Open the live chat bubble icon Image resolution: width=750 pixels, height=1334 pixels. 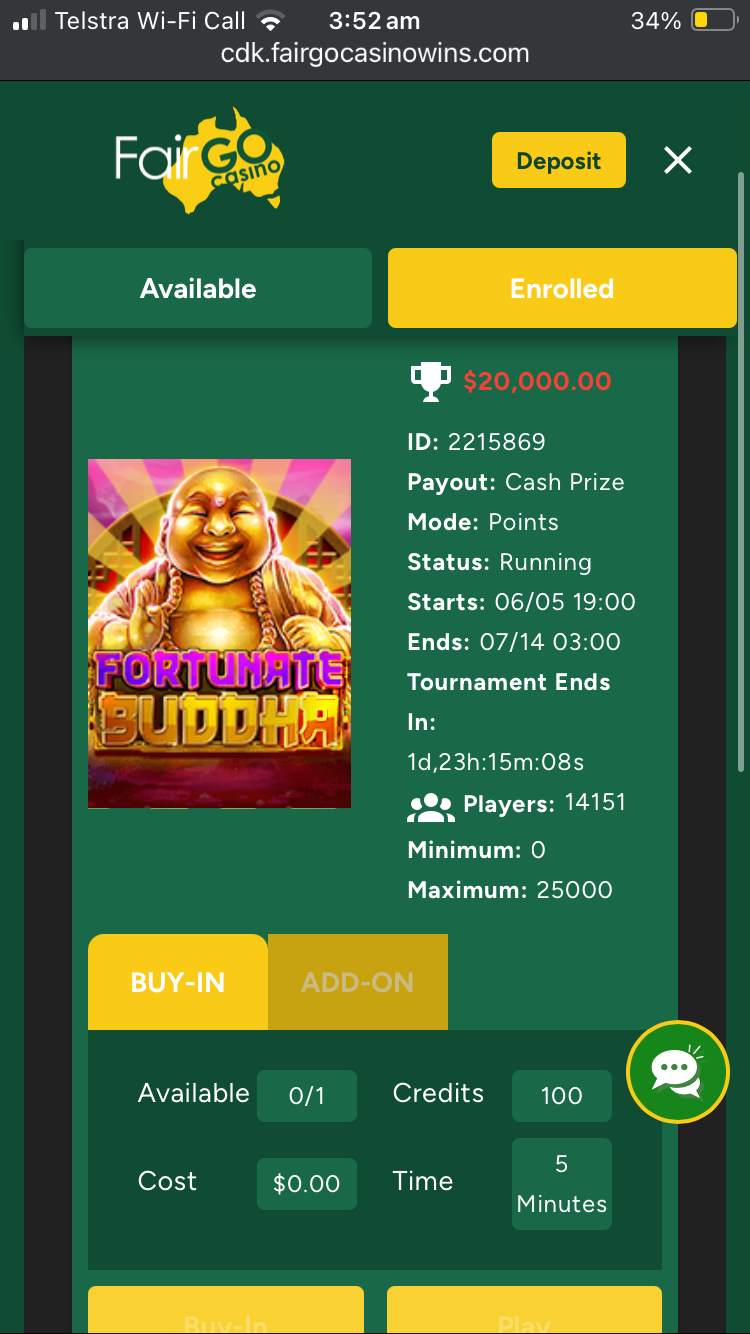click(x=678, y=1072)
